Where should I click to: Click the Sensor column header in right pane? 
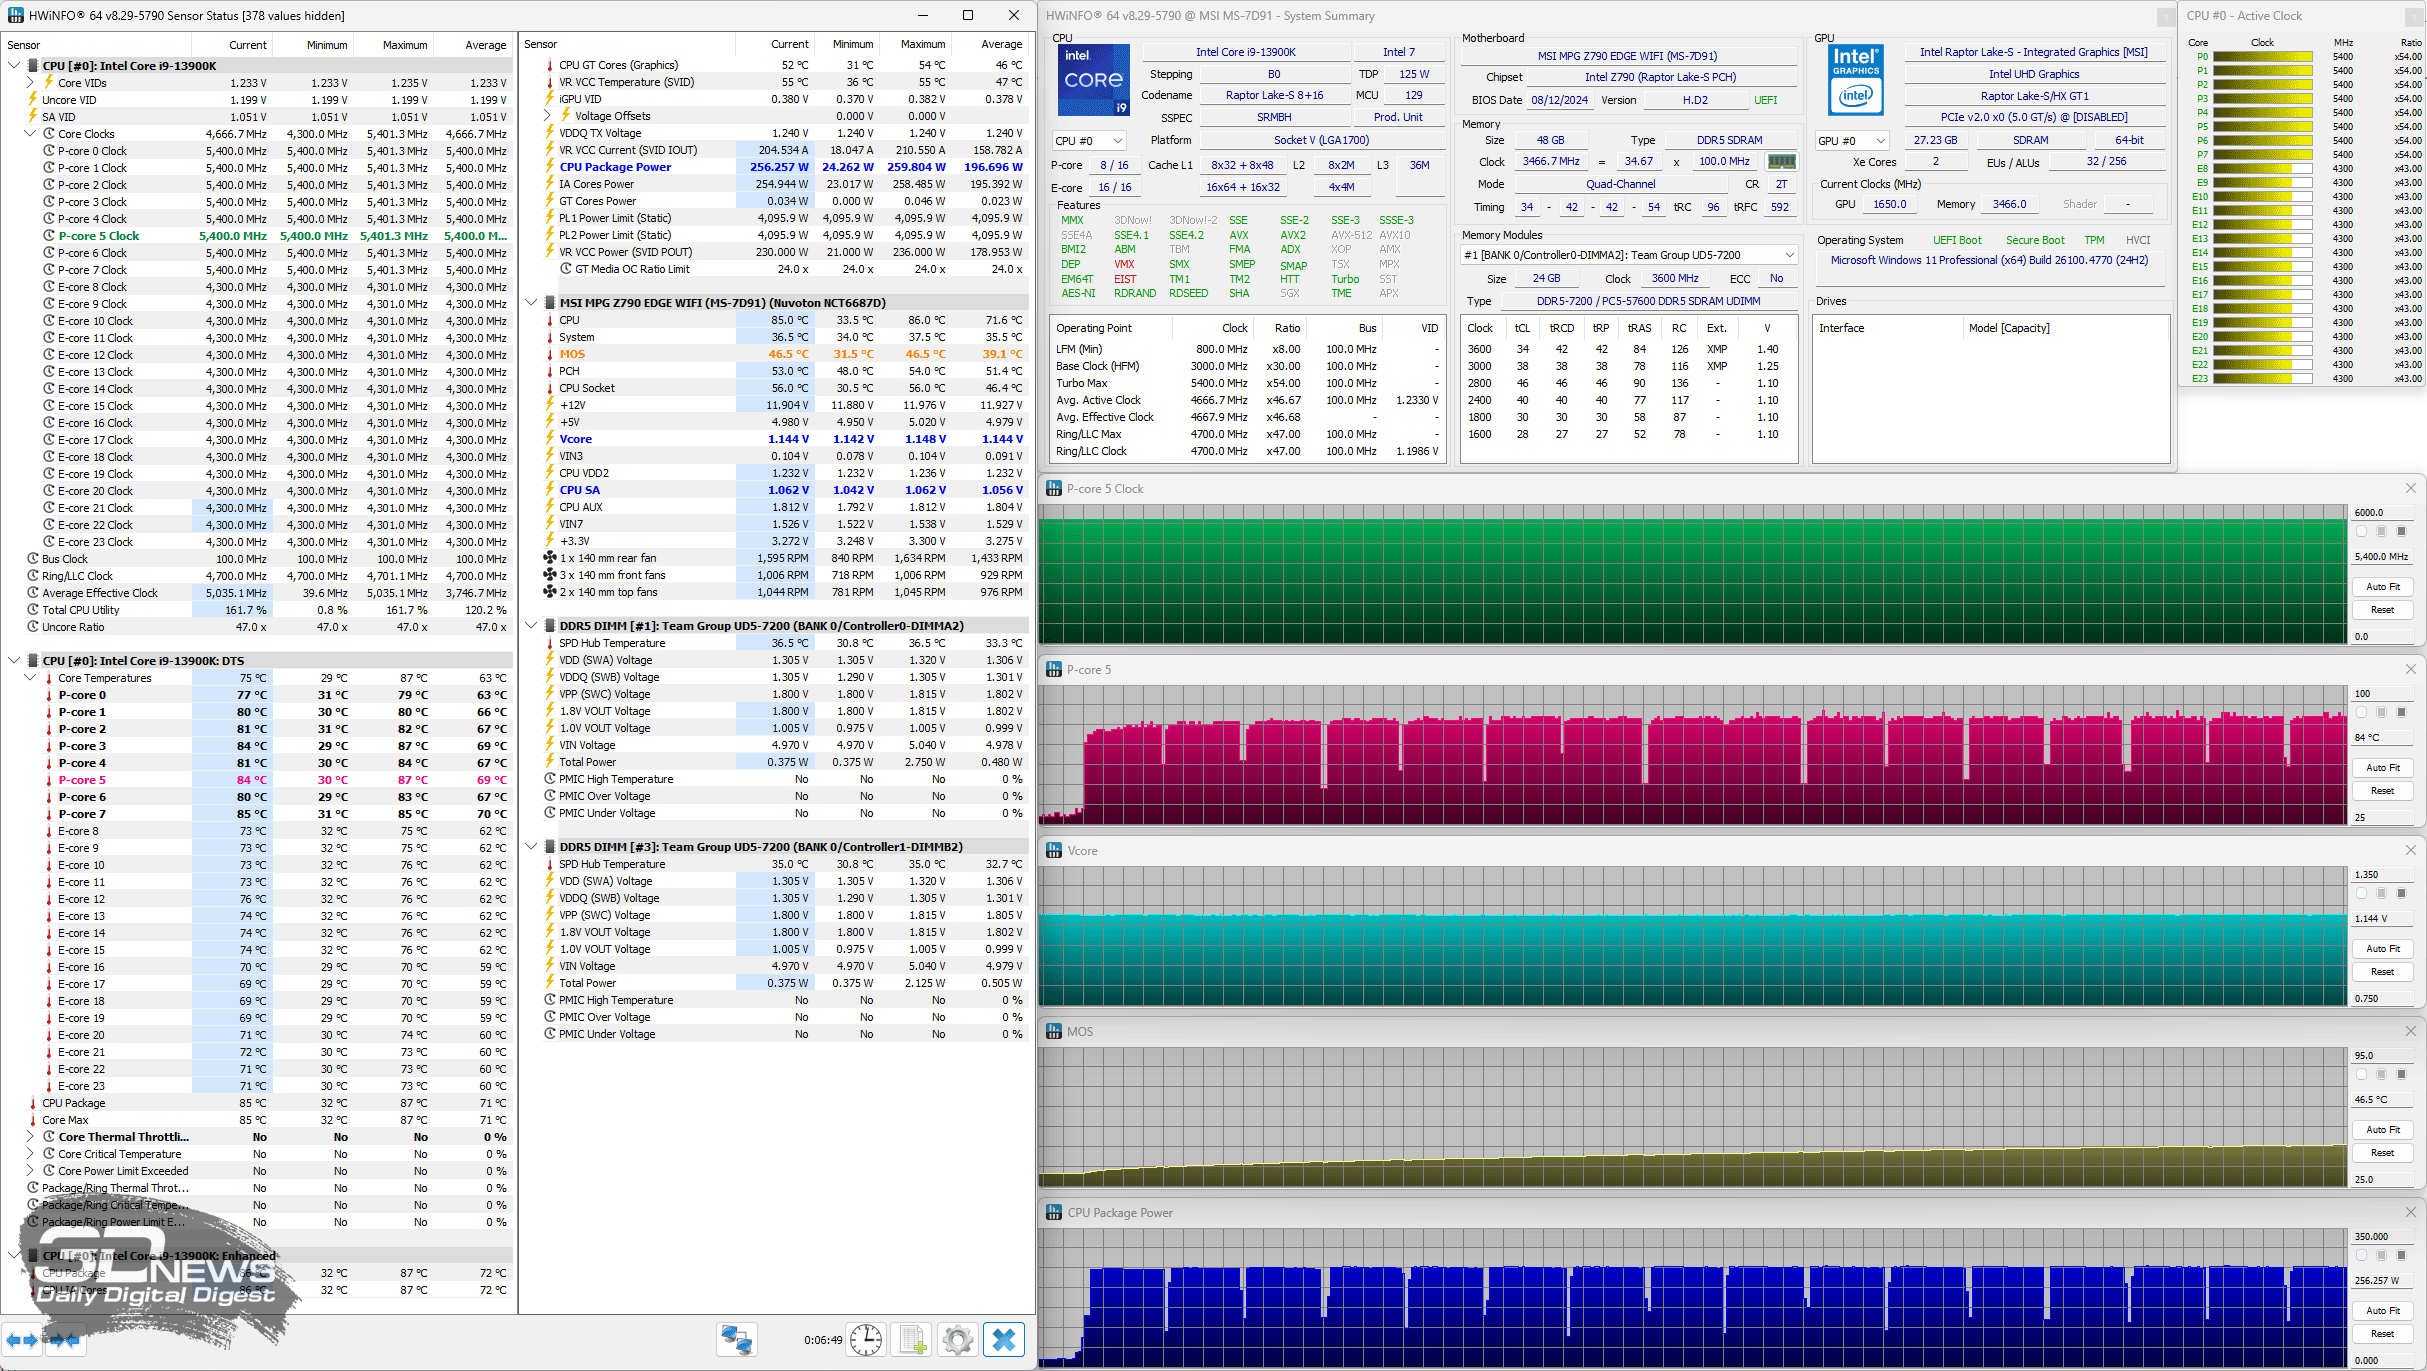click(628, 44)
